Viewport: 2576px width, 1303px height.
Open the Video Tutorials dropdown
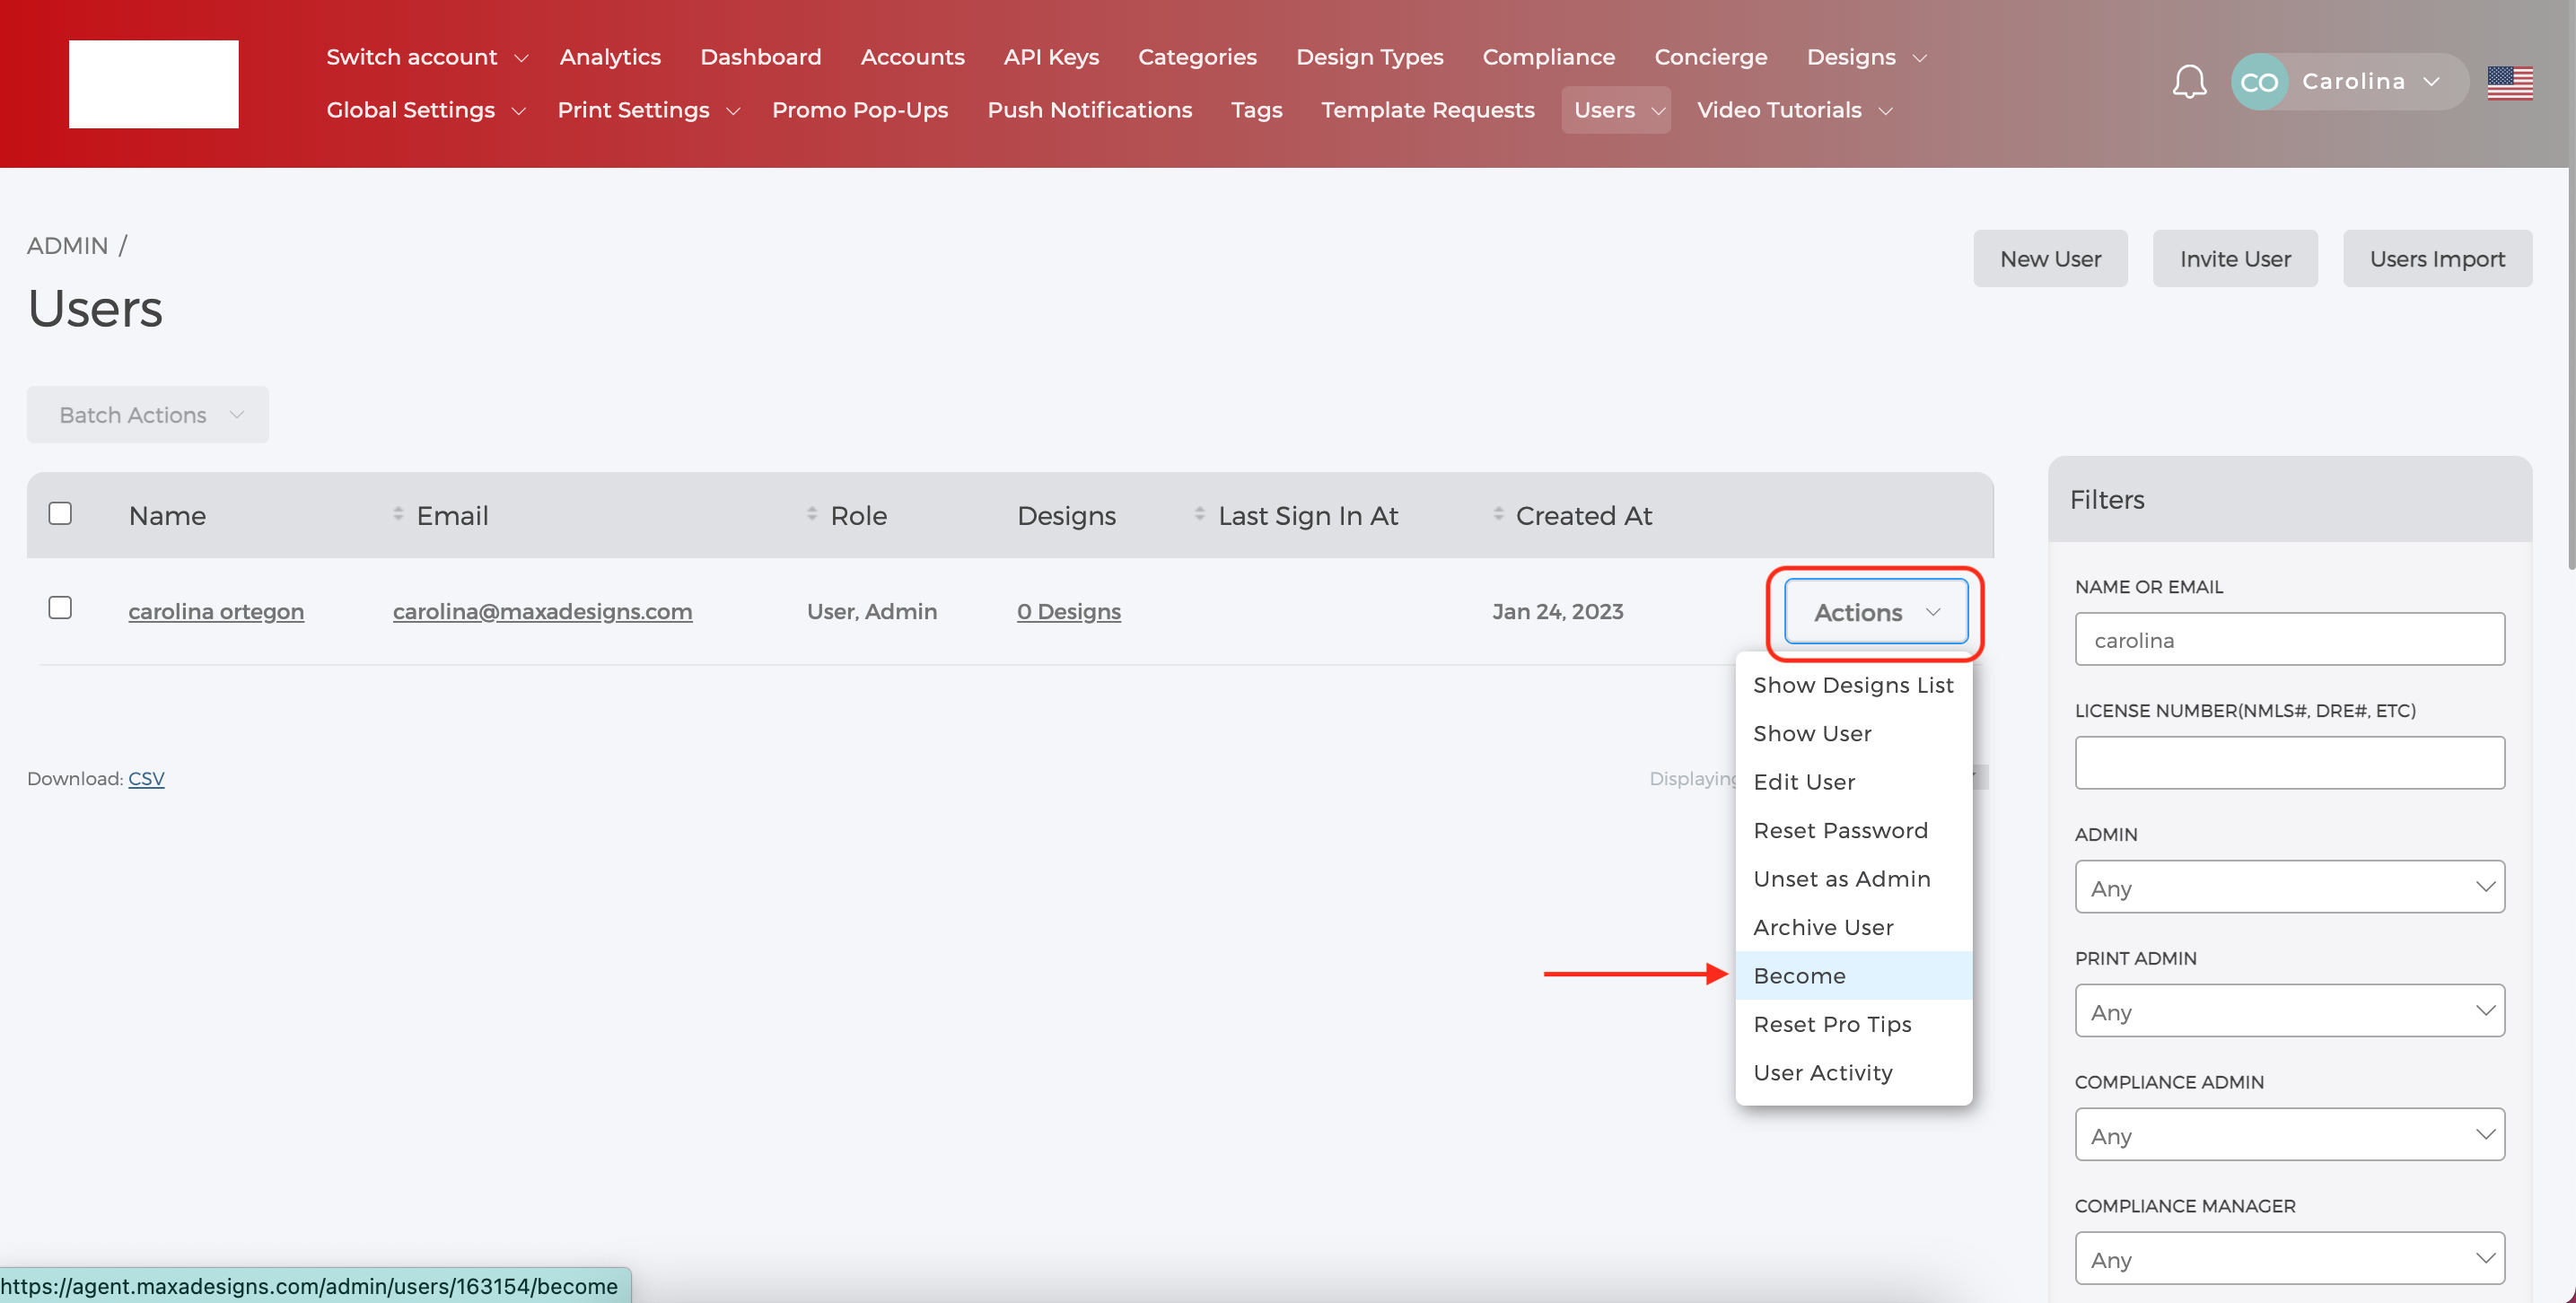point(1794,110)
